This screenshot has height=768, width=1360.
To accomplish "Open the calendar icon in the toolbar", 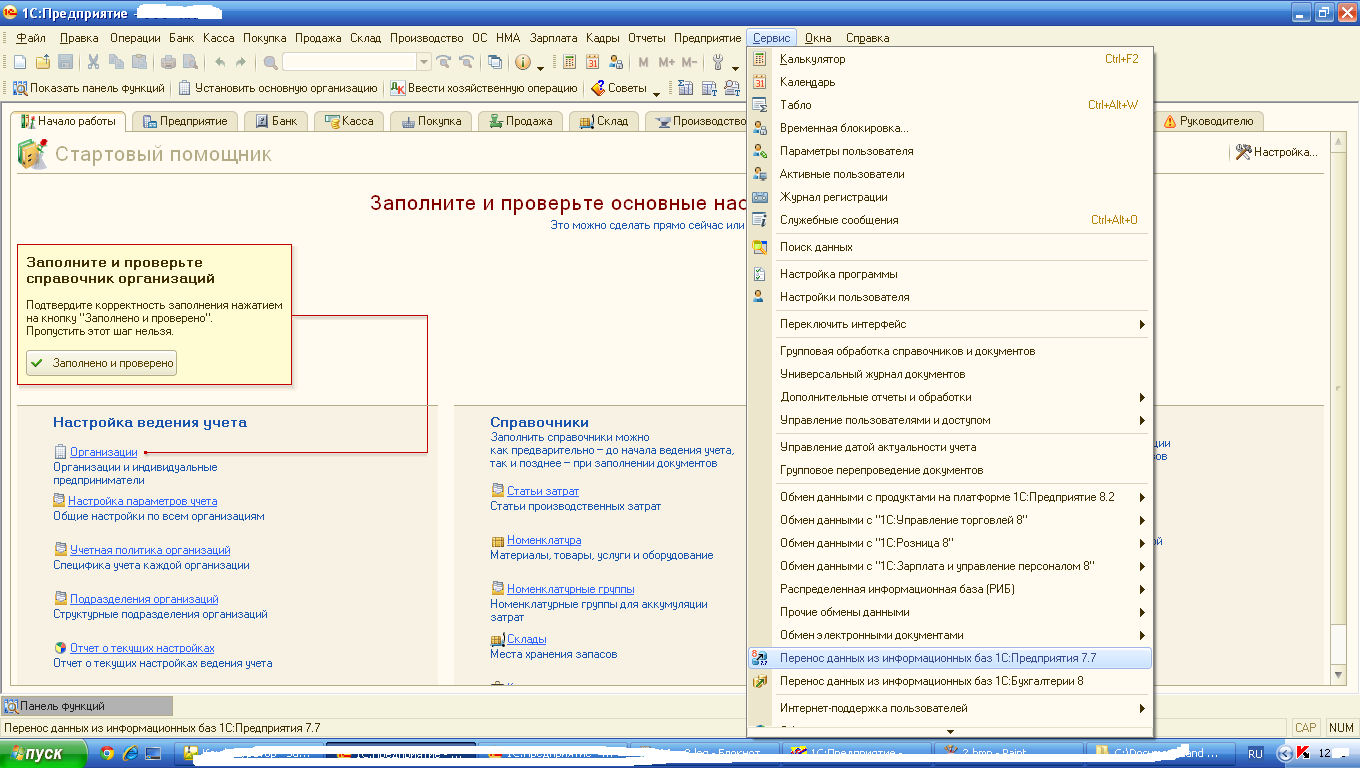I will (593, 61).
